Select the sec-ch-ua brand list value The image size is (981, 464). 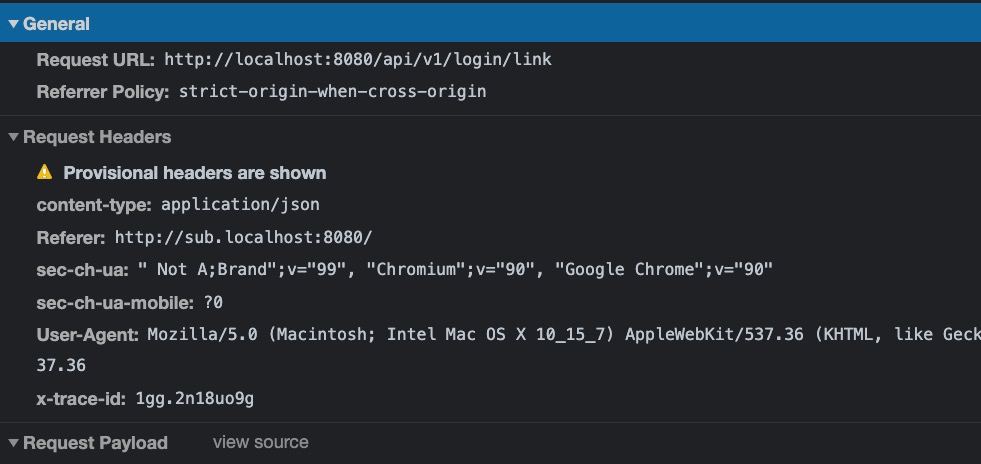point(455,269)
